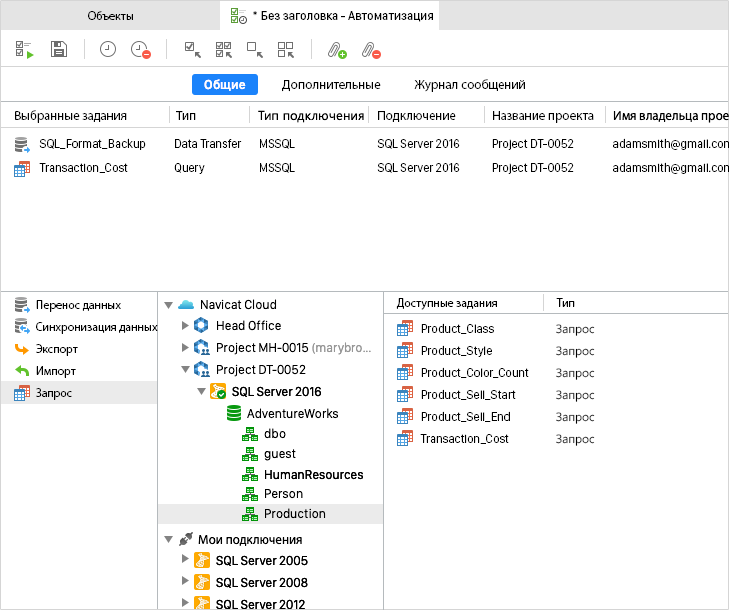The image size is (729, 610).
Task: Start the automation job with the run icon
Action: 24,50
